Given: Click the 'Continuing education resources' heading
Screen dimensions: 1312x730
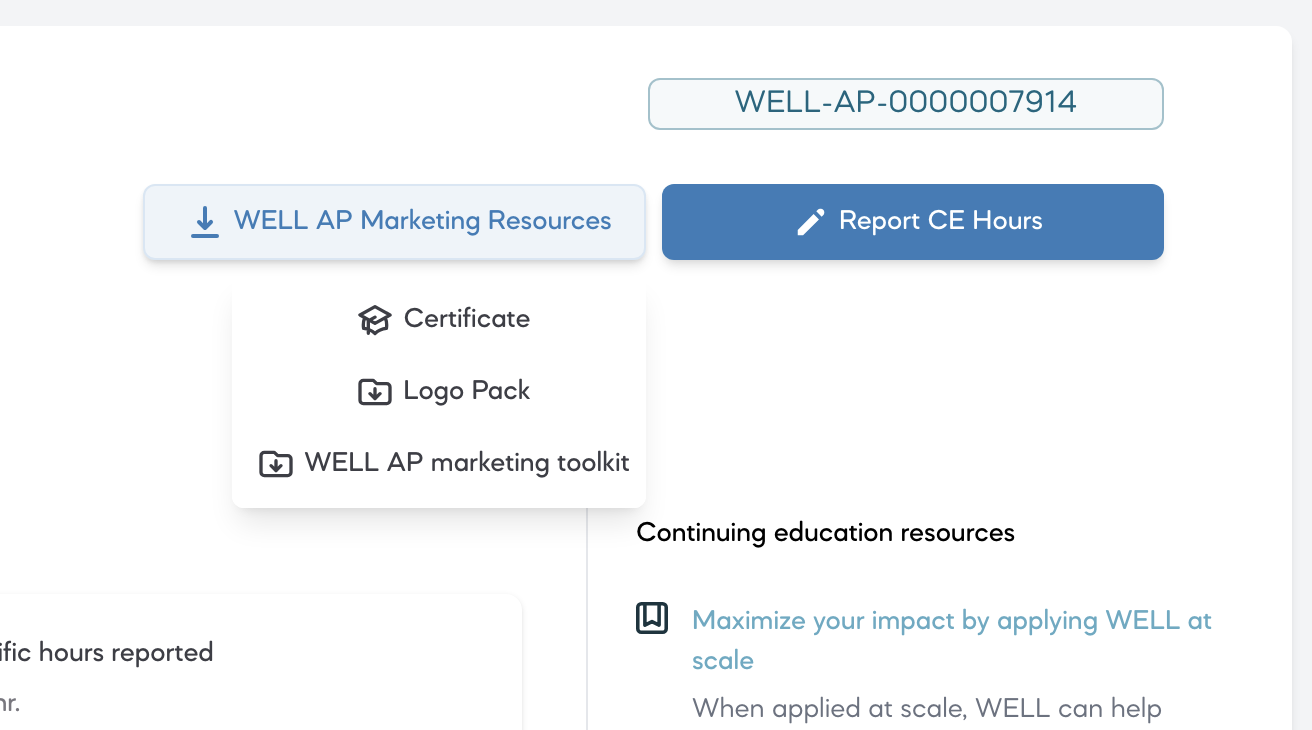Looking at the screenshot, I should point(825,533).
